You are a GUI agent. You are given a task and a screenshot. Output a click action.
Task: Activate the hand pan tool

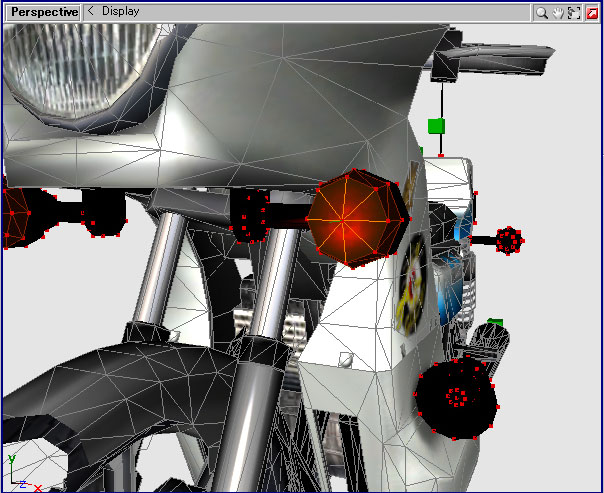(558, 13)
